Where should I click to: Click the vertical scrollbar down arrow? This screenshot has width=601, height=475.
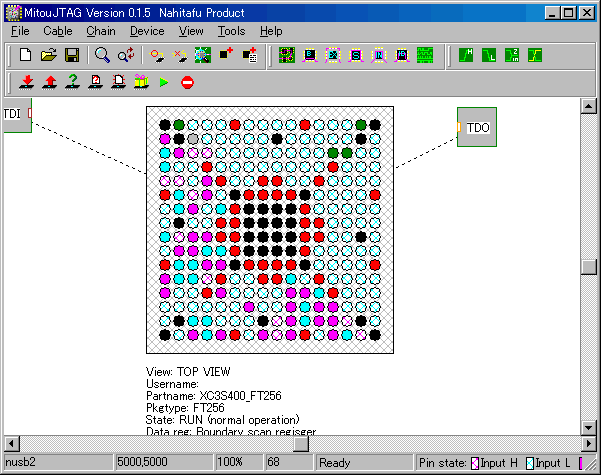tap(590, 426)
